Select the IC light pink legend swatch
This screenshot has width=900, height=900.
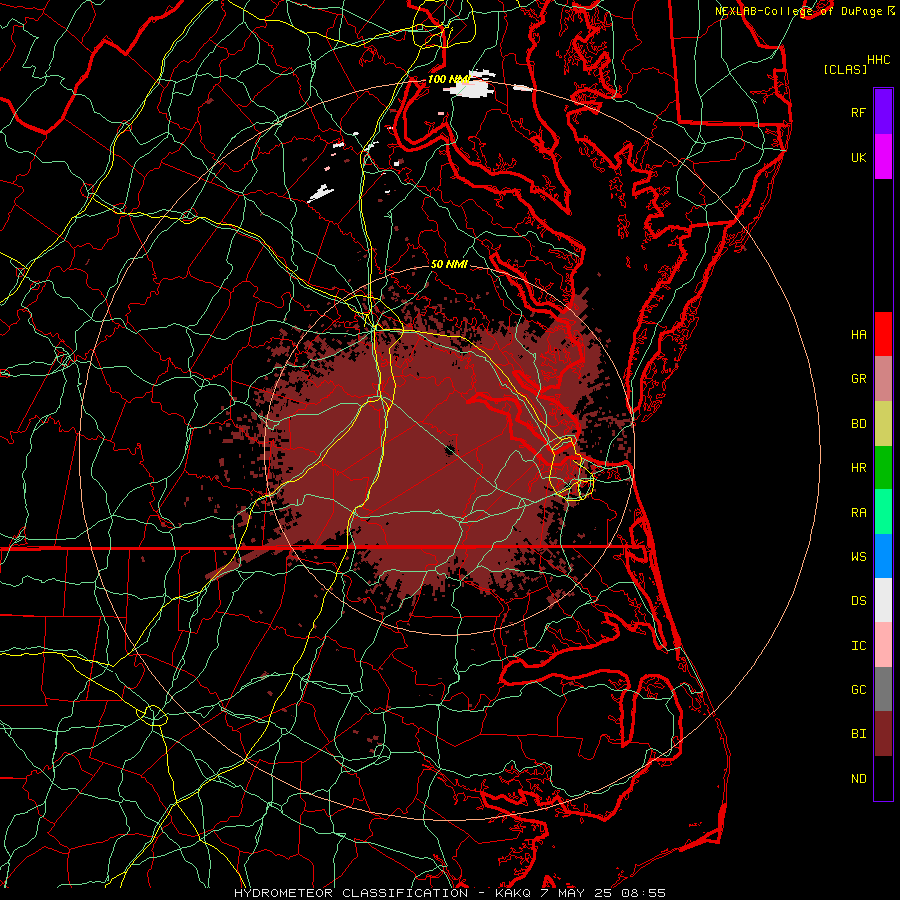pyautogui.click(x=883, y=645)
